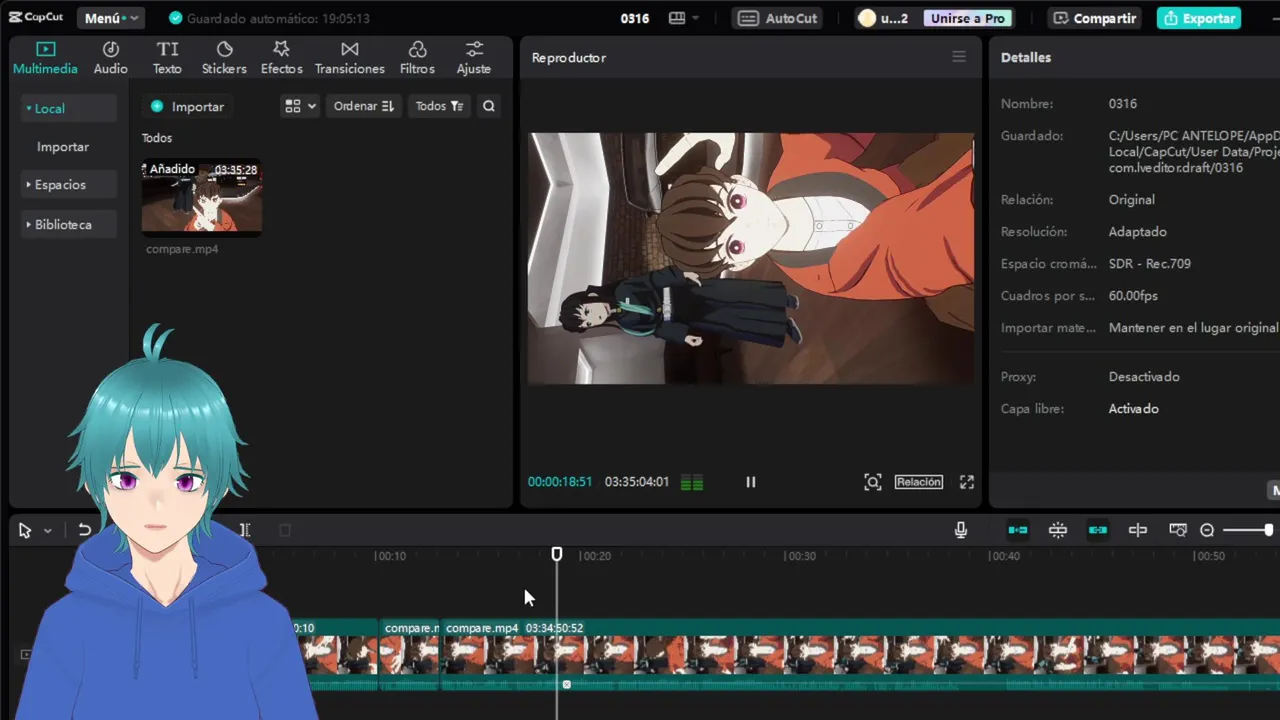Expand the Espacios section
The image size is (1280, 720).
[x=68, y=184]
